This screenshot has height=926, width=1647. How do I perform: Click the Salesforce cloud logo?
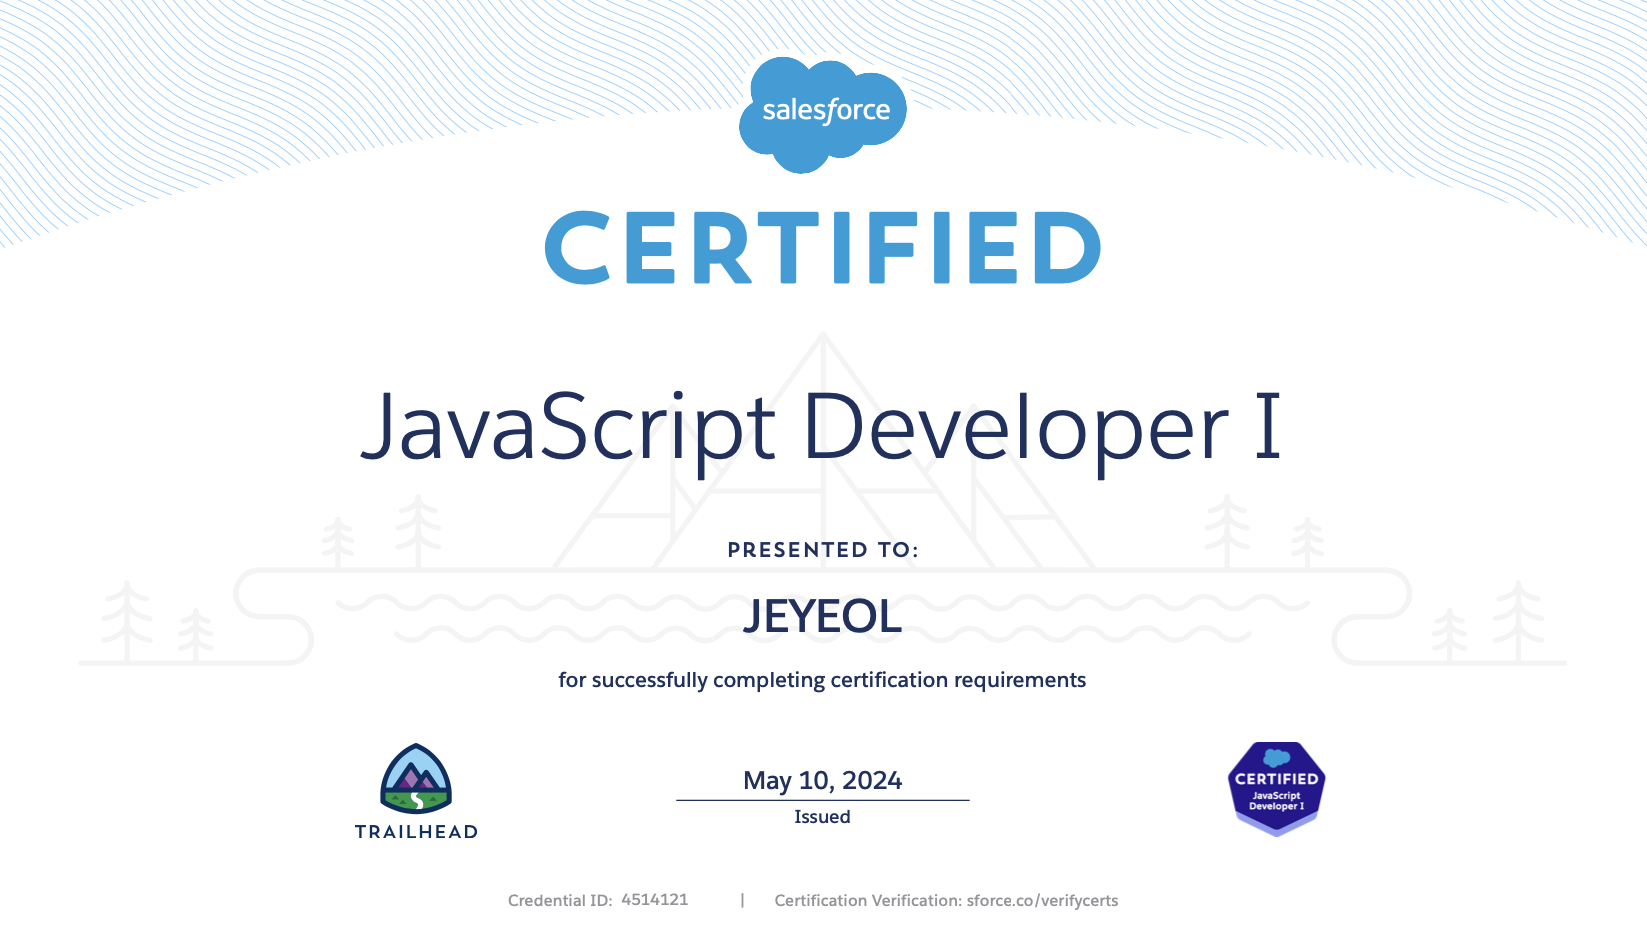[822, 114]
